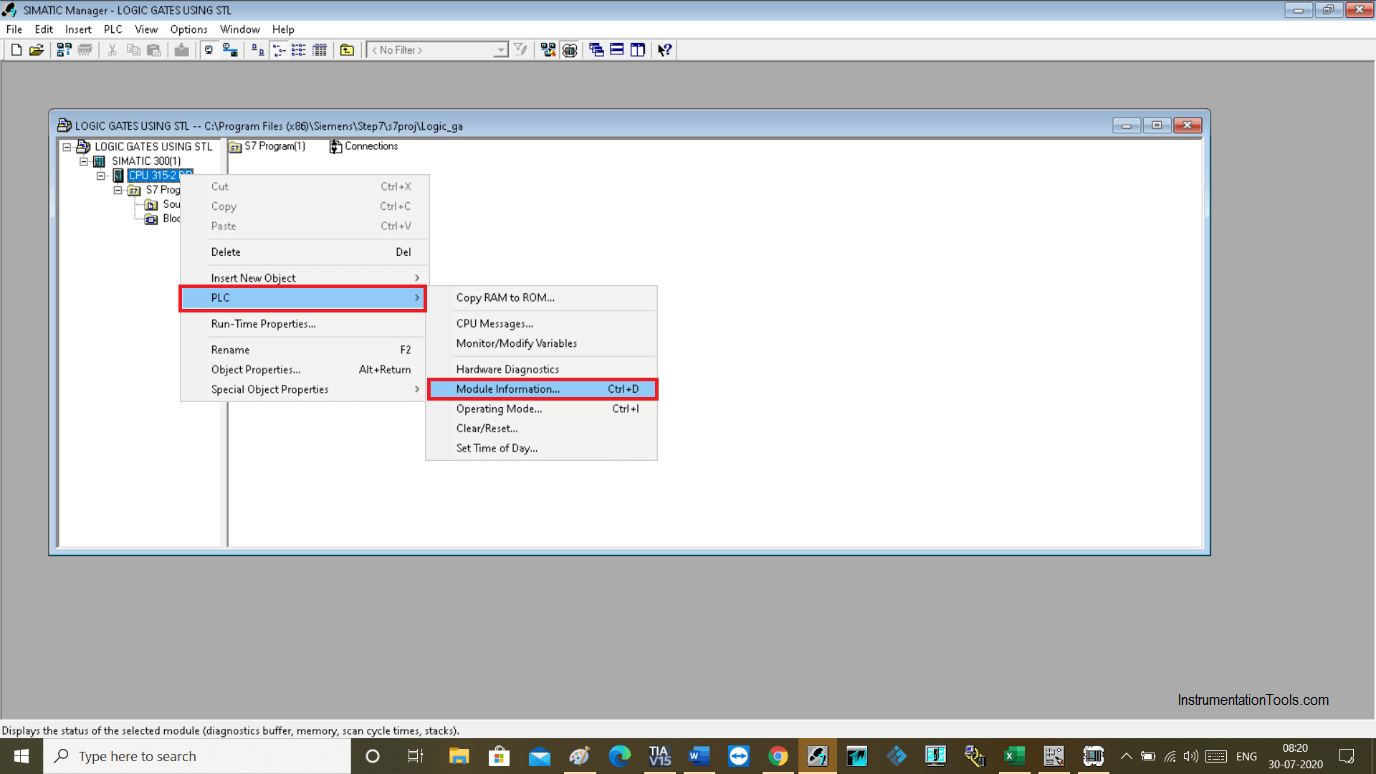Click the taskbar search box

tap(197, 756)
